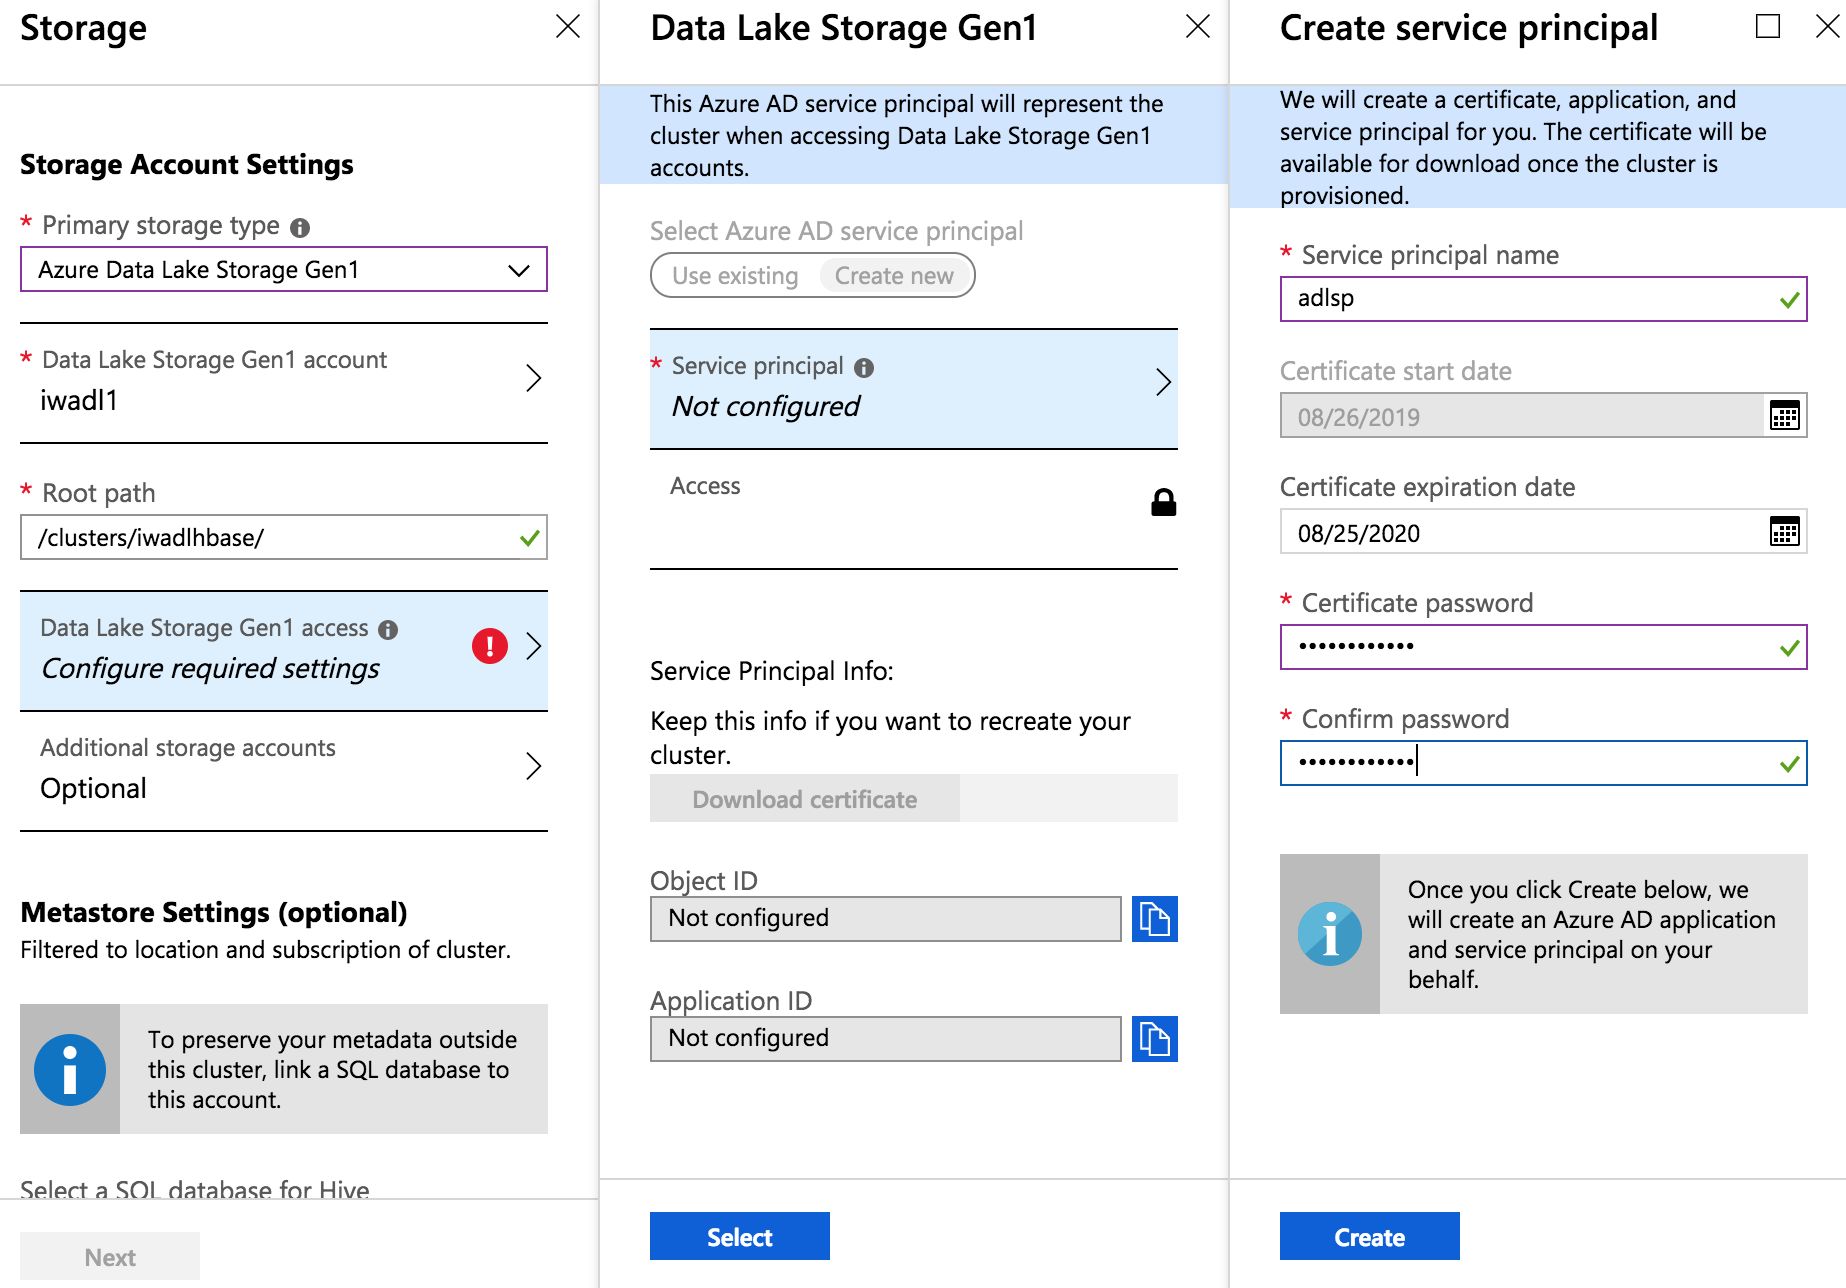Click the Storage Account Settings heading

(187, 164)
